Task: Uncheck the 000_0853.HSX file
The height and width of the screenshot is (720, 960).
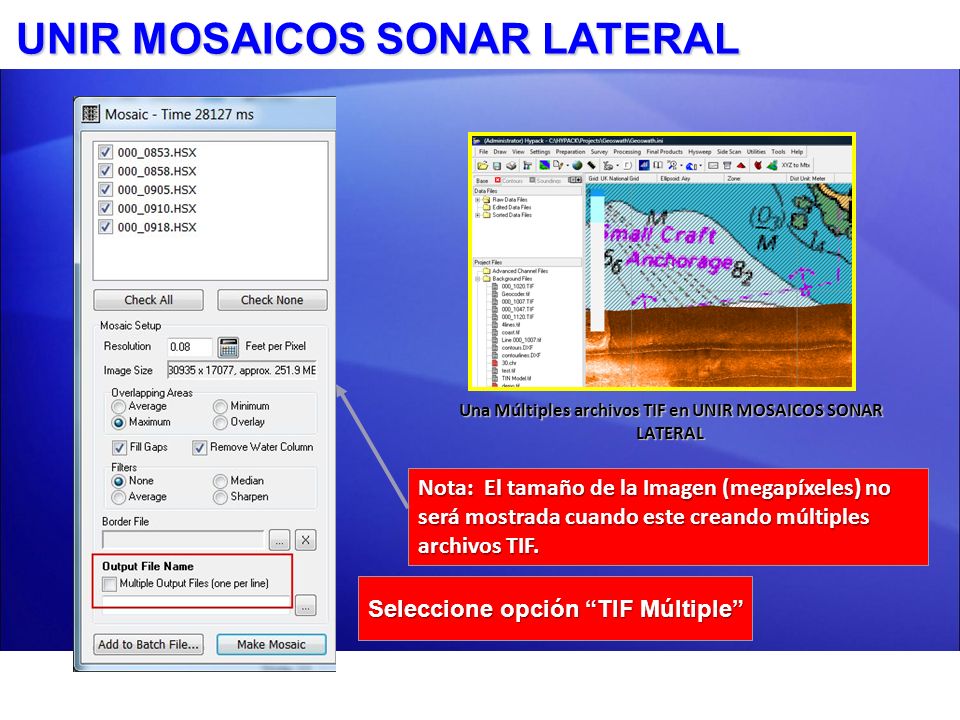Action: coord(105,152)
